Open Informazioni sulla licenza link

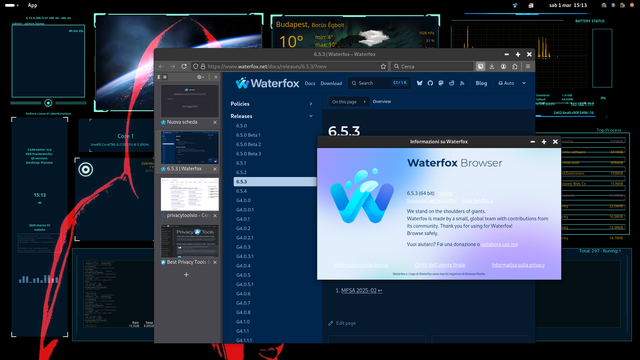[361, 265]
